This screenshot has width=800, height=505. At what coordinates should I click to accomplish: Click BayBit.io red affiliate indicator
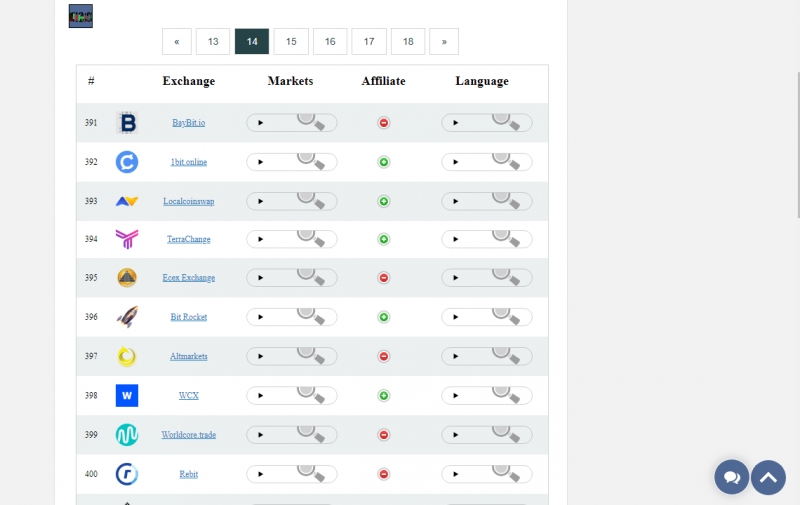(x=384, y=123)
